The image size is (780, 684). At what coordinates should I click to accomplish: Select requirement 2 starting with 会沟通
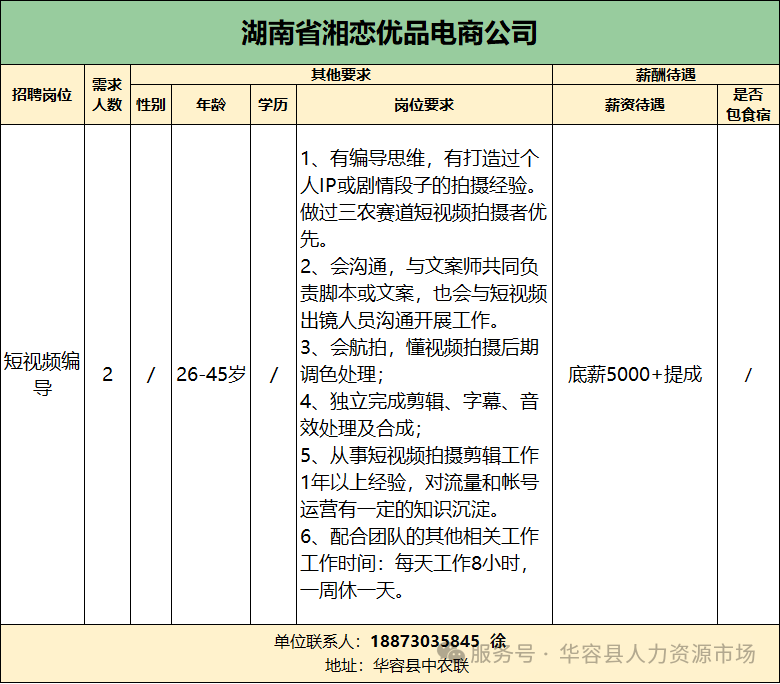pyautogui.click(x=423, y=293)
